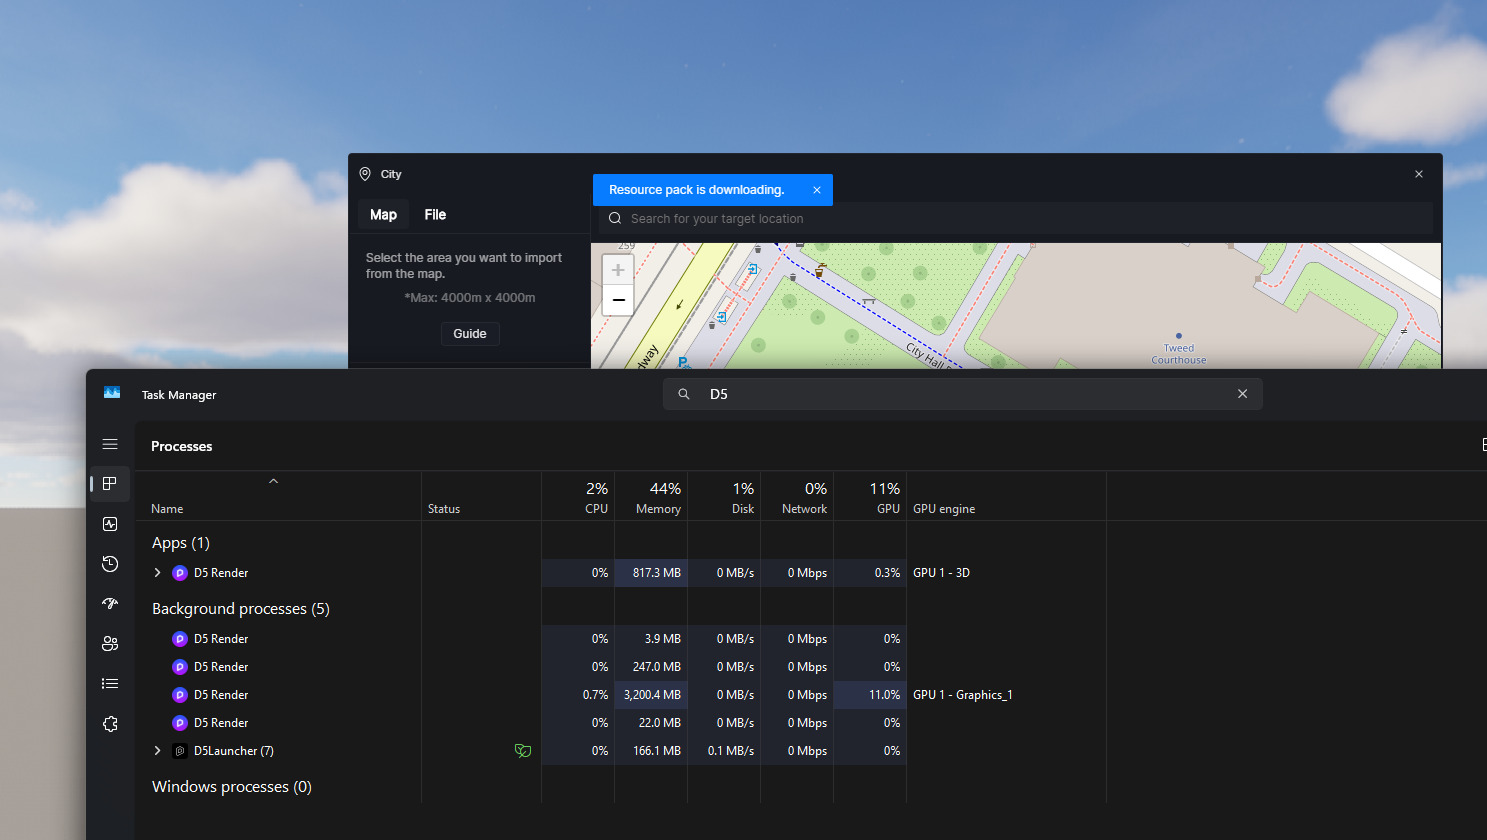Dismiss the resource pack downloading notification

(817, 190)
